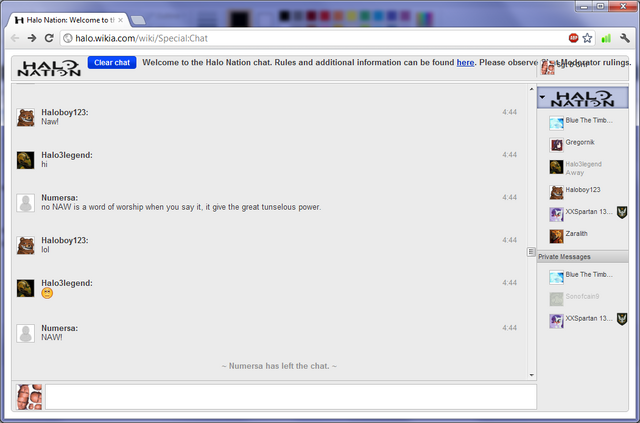Click the browser address bar URL
The height and width of the screenshot is (423, 640).
(141, 38)
